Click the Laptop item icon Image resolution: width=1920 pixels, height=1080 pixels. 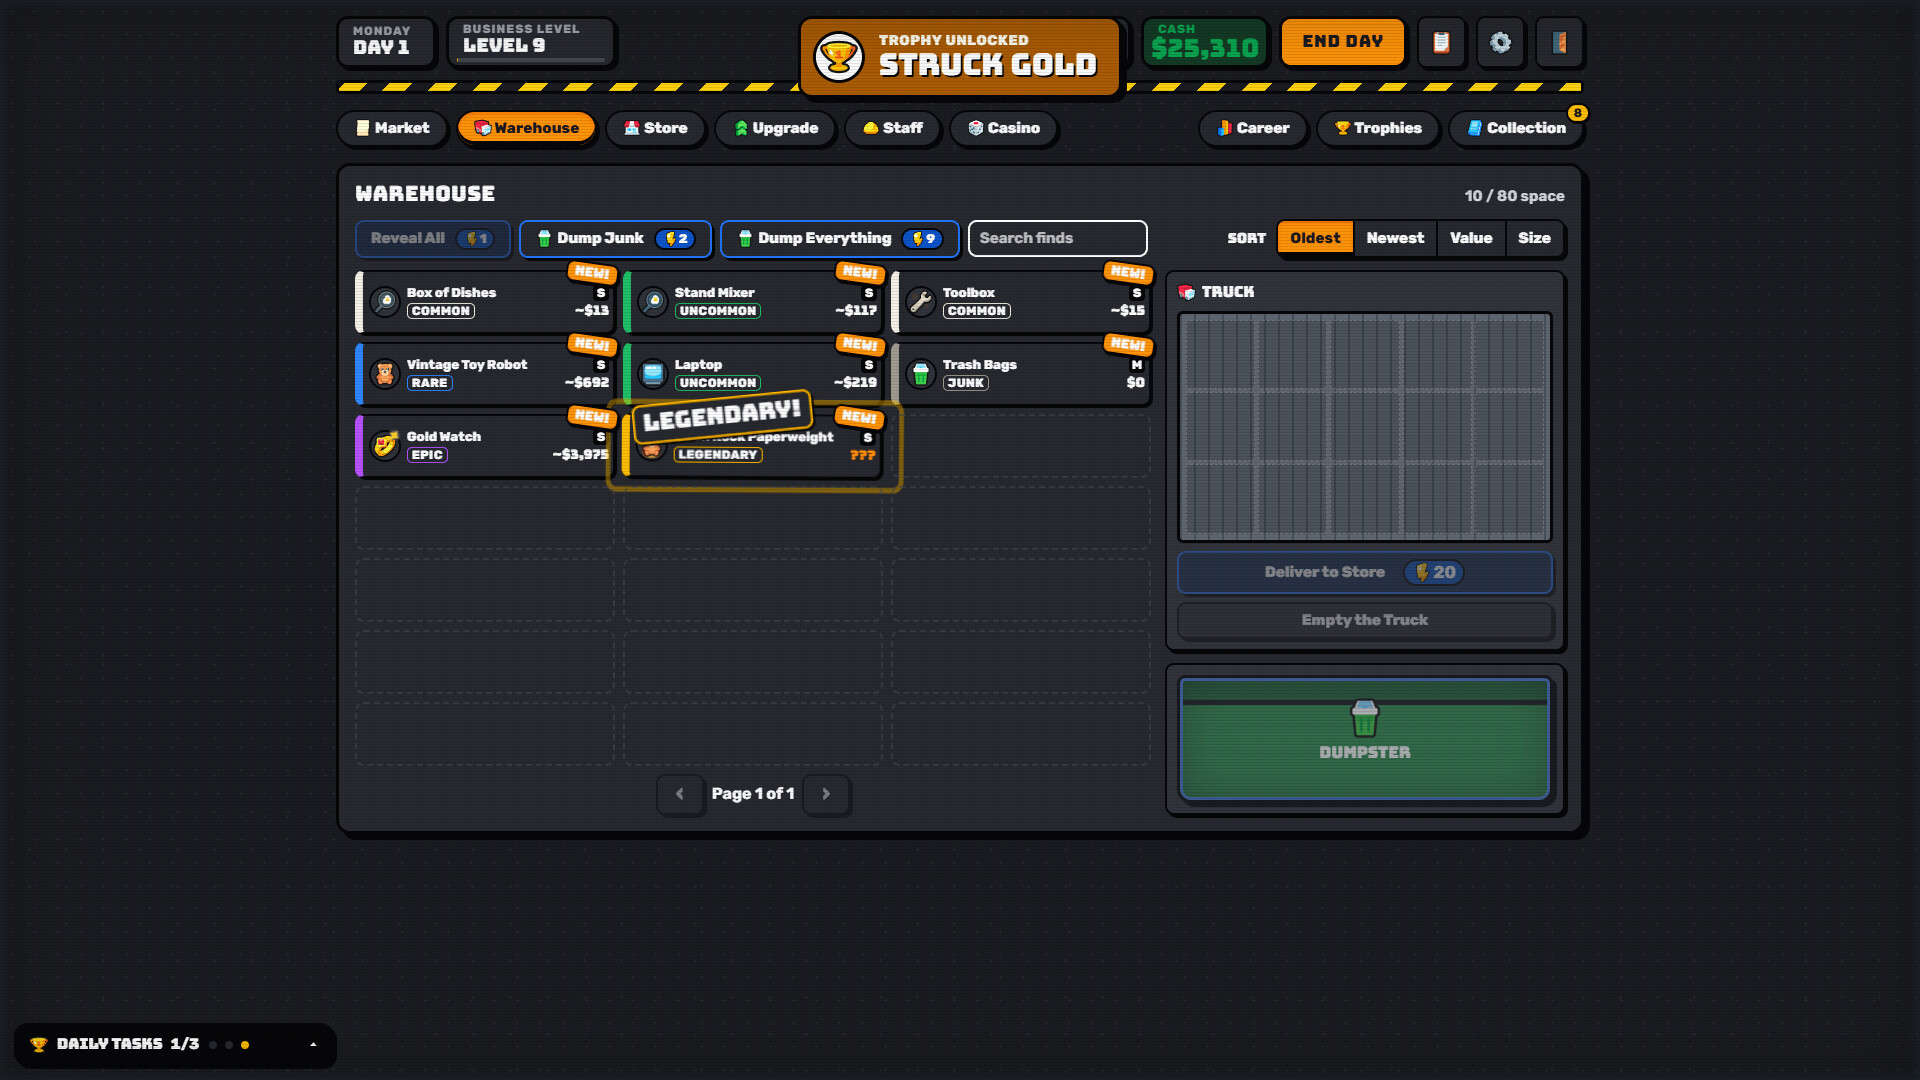tap(653, 373)
